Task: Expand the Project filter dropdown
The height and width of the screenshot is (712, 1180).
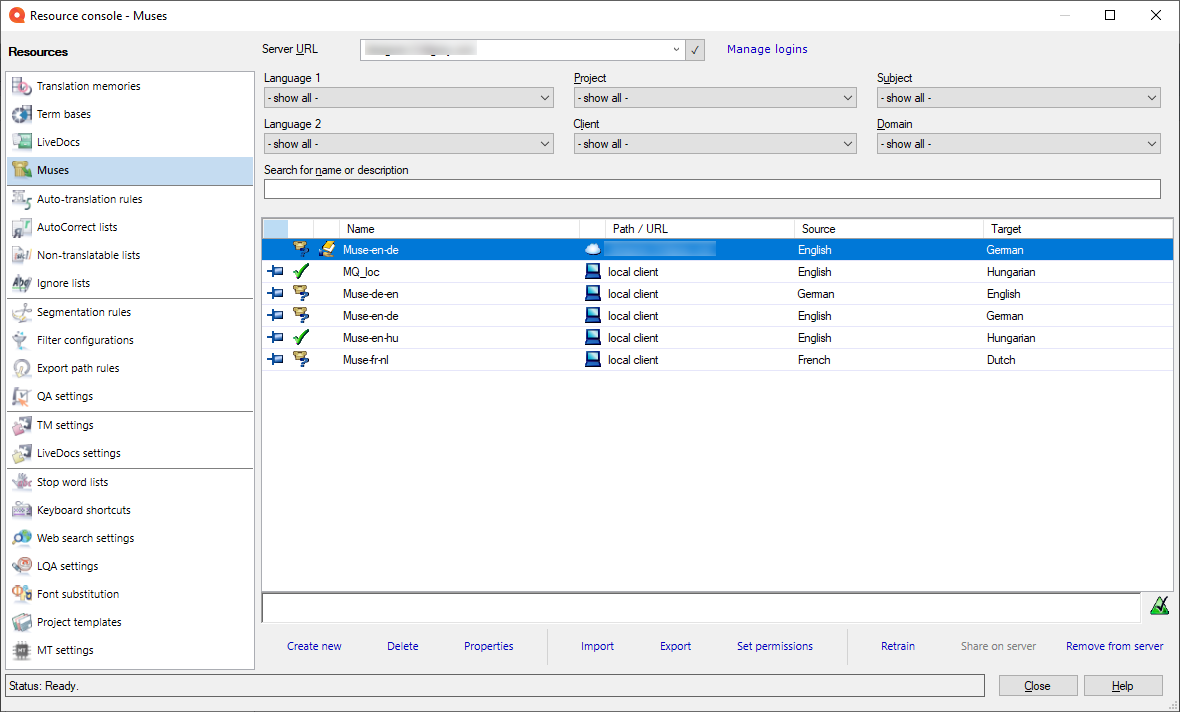Action: 714,98
